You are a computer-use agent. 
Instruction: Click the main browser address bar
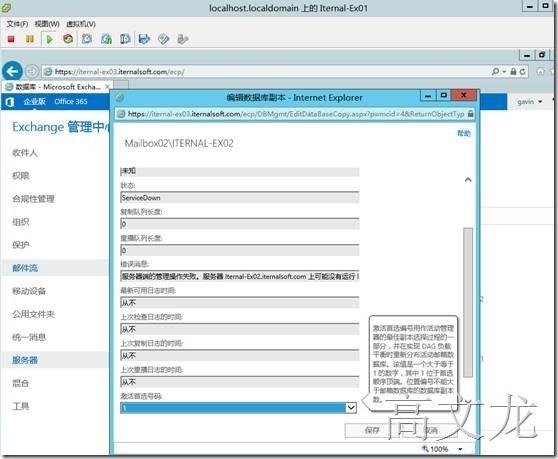click(x=265, y=72)
